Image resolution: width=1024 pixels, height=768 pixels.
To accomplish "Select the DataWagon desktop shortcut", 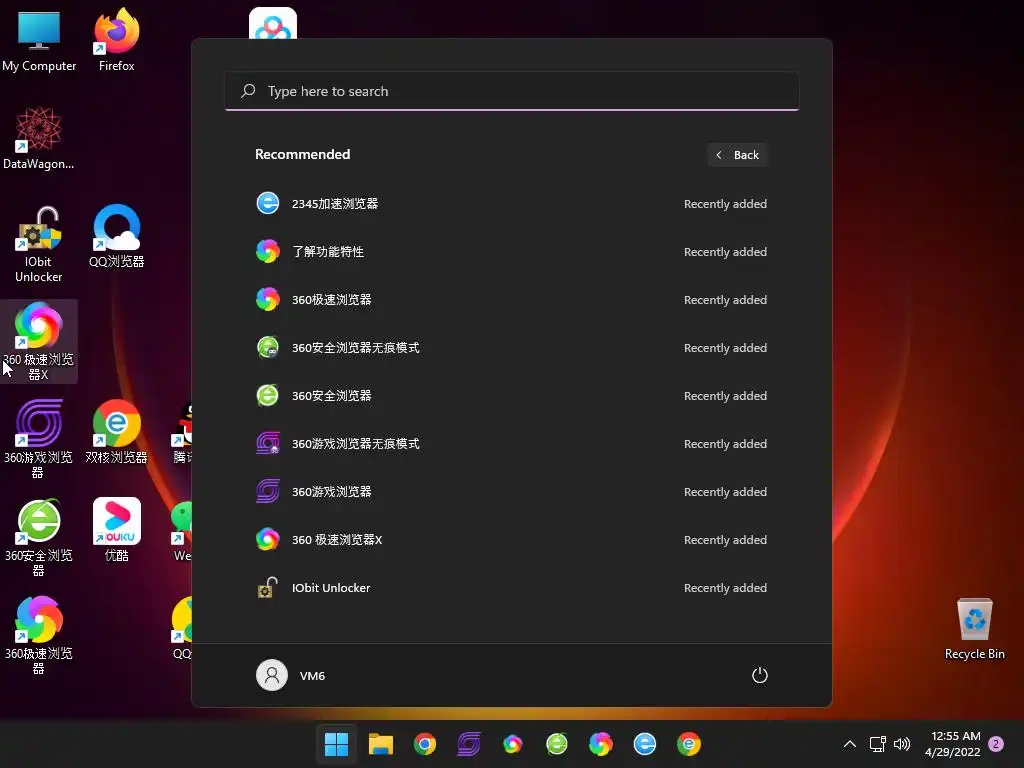I will click(x=39, y=138).
